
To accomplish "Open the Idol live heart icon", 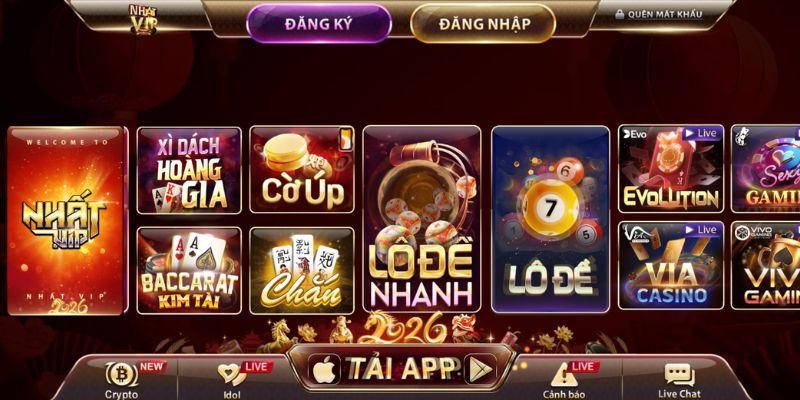I will tap(232, 374).
